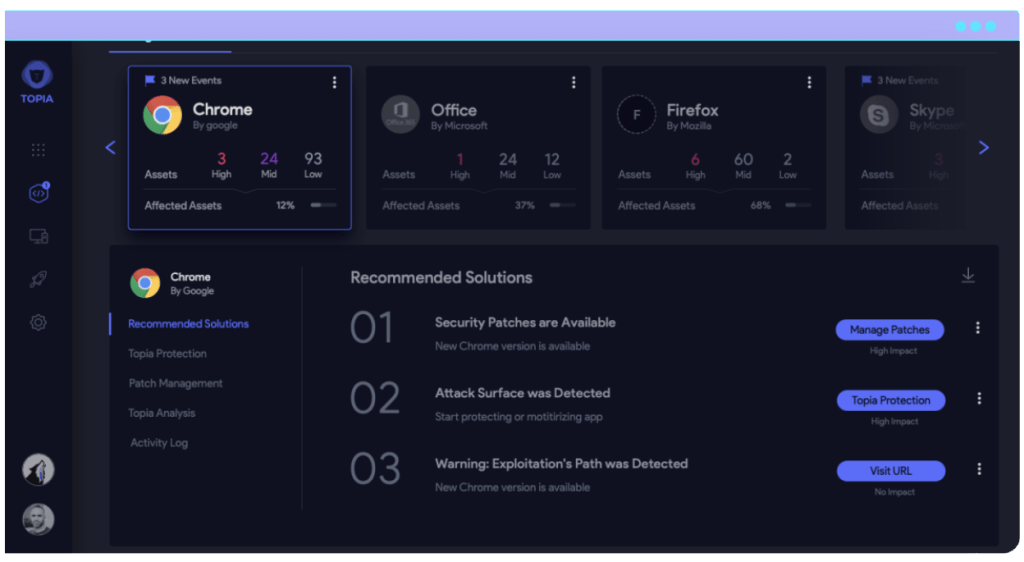Click the Manage Patches button
The width and height of the screenshot is (1024, 562).
click(x=890, y=330)
